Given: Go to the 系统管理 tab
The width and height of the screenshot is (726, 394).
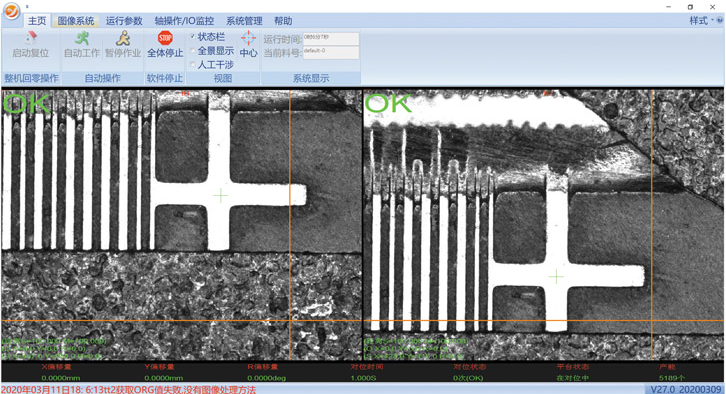Looking at the screenshot, I should (x=244, y=21).
